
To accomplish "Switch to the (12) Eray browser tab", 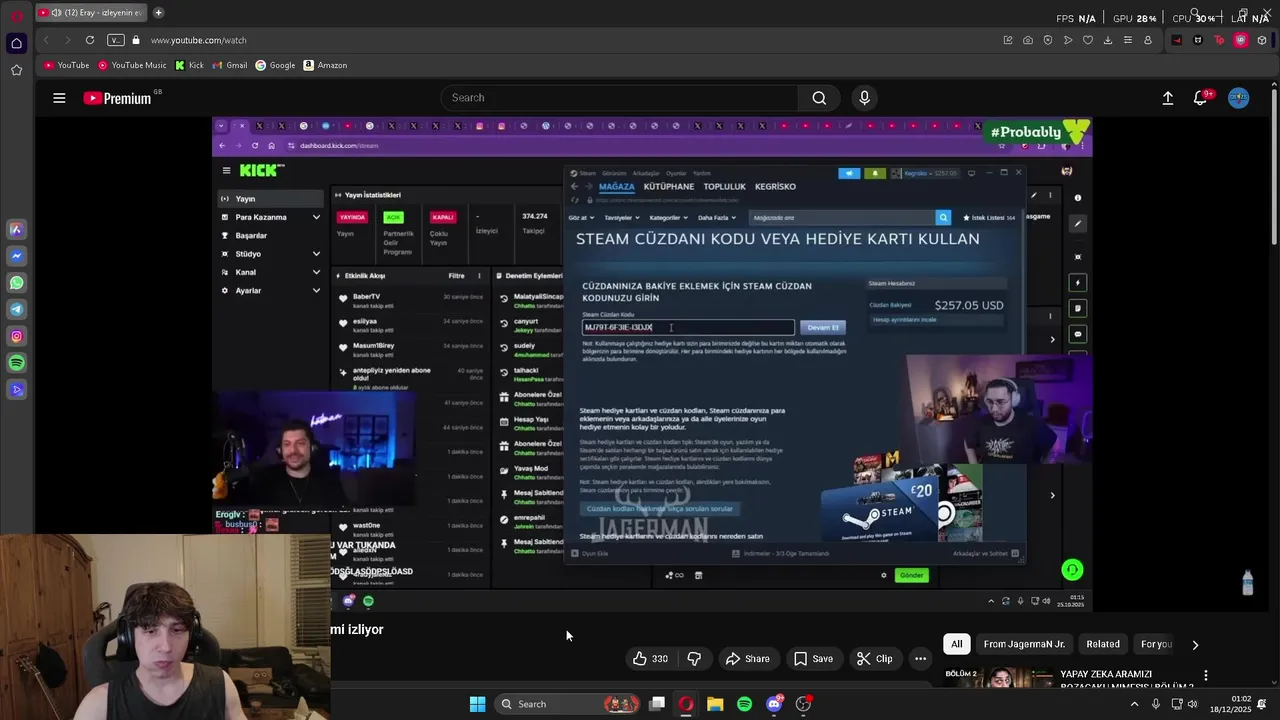I will (x=90, y=13).
